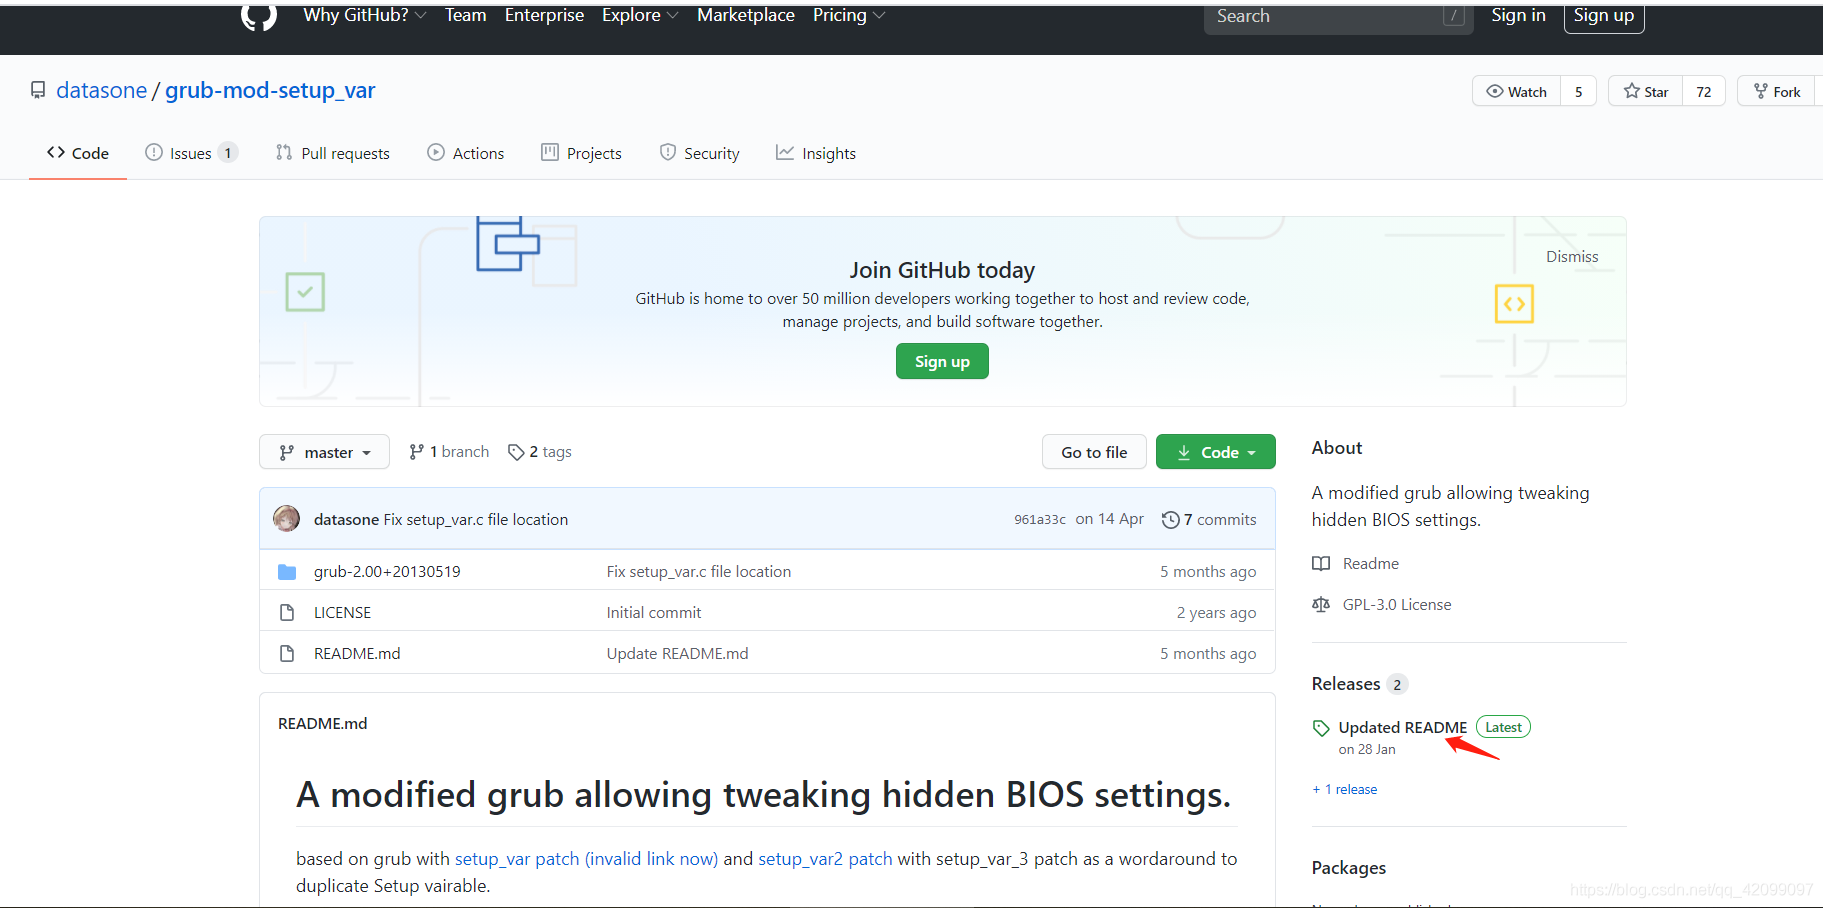Click the folder icon for grub-2.00+20130519
Screen dimensions: 1823x908
click(x=287, y=572)
